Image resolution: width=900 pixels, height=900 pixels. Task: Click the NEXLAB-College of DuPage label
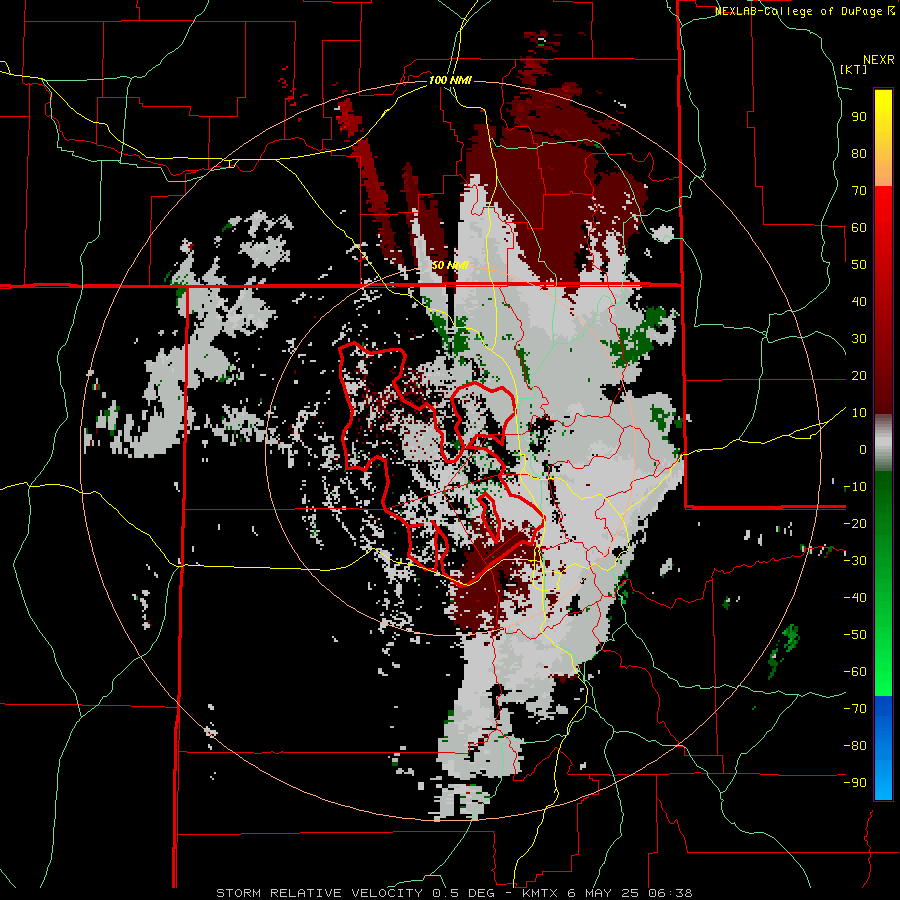(804, 11)
